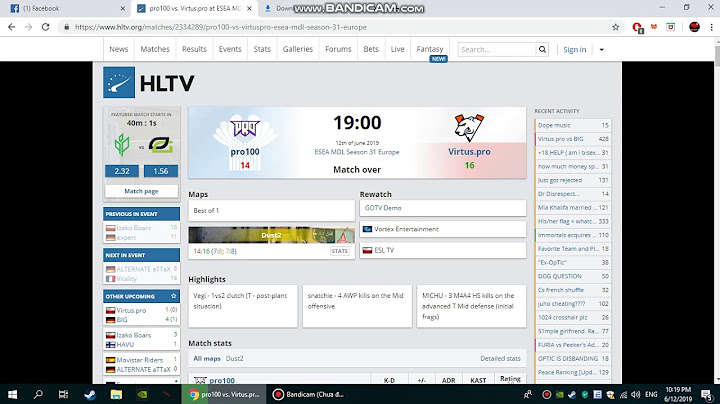Bookmark page with star icon
720x404 pixels.
coord(616,27)
